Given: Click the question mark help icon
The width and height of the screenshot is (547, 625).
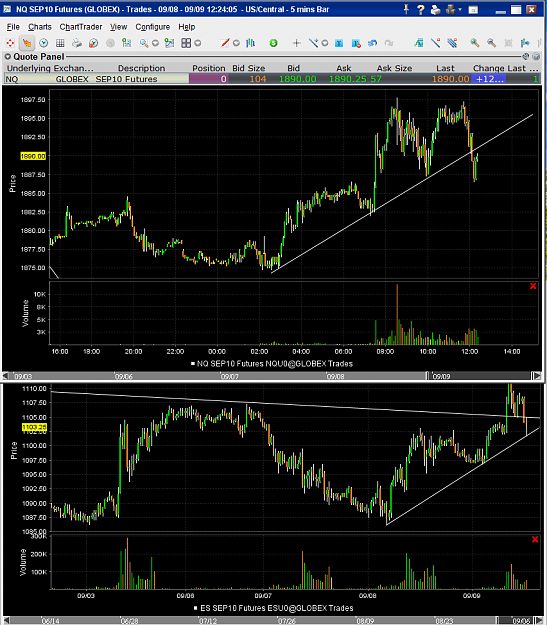Looking at the screenshot, I should [421, 10].
